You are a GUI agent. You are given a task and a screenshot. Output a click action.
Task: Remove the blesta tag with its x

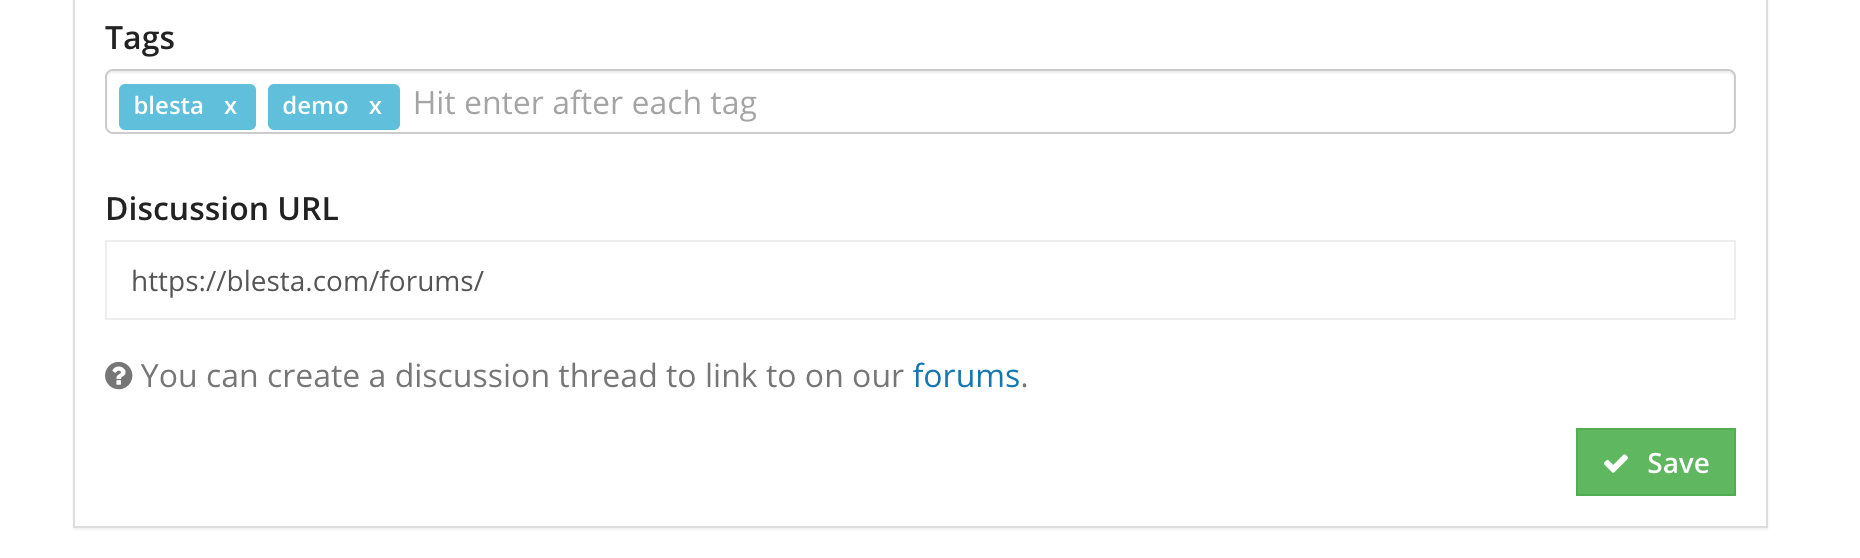point(231,107)
